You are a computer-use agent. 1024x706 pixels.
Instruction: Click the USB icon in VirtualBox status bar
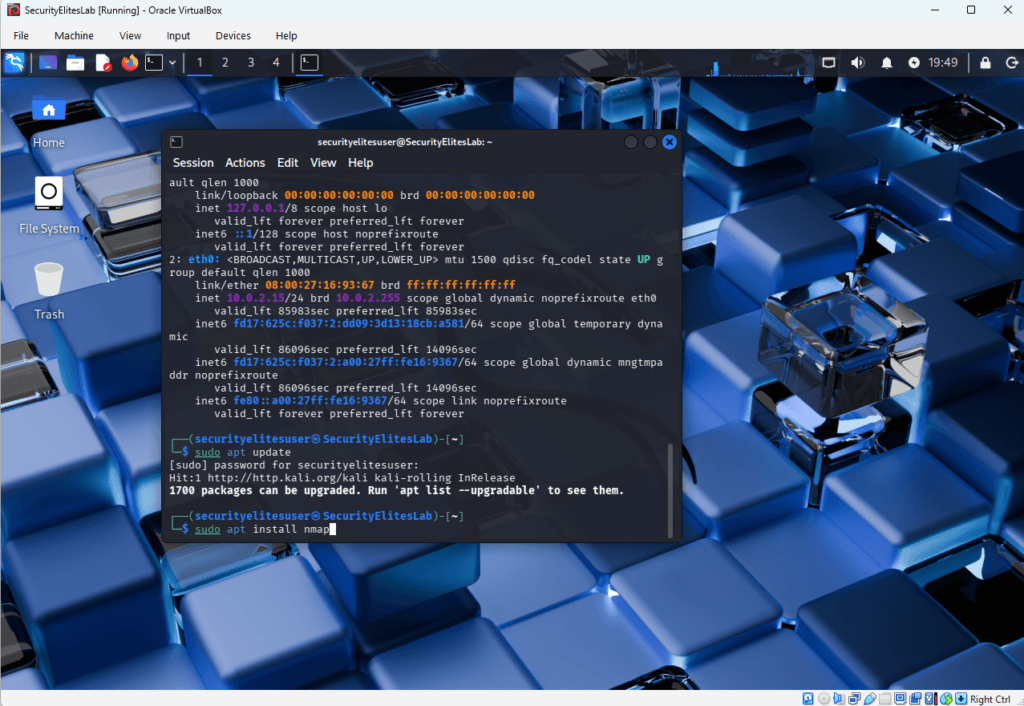point(870,698)
